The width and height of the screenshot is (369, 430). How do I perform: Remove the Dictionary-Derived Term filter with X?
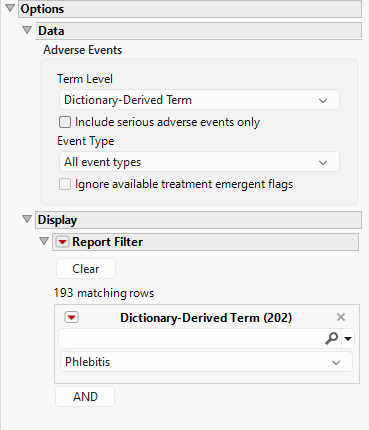click(341, 317)
